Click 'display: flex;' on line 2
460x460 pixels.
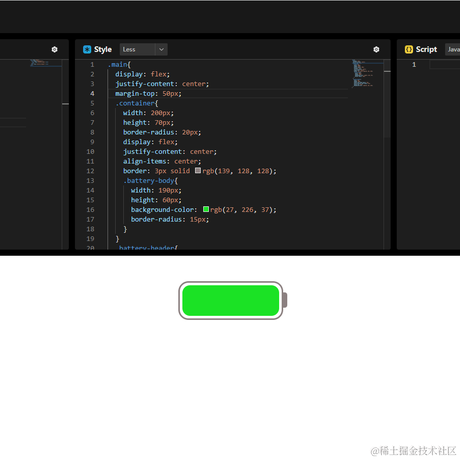coord(142,74)
